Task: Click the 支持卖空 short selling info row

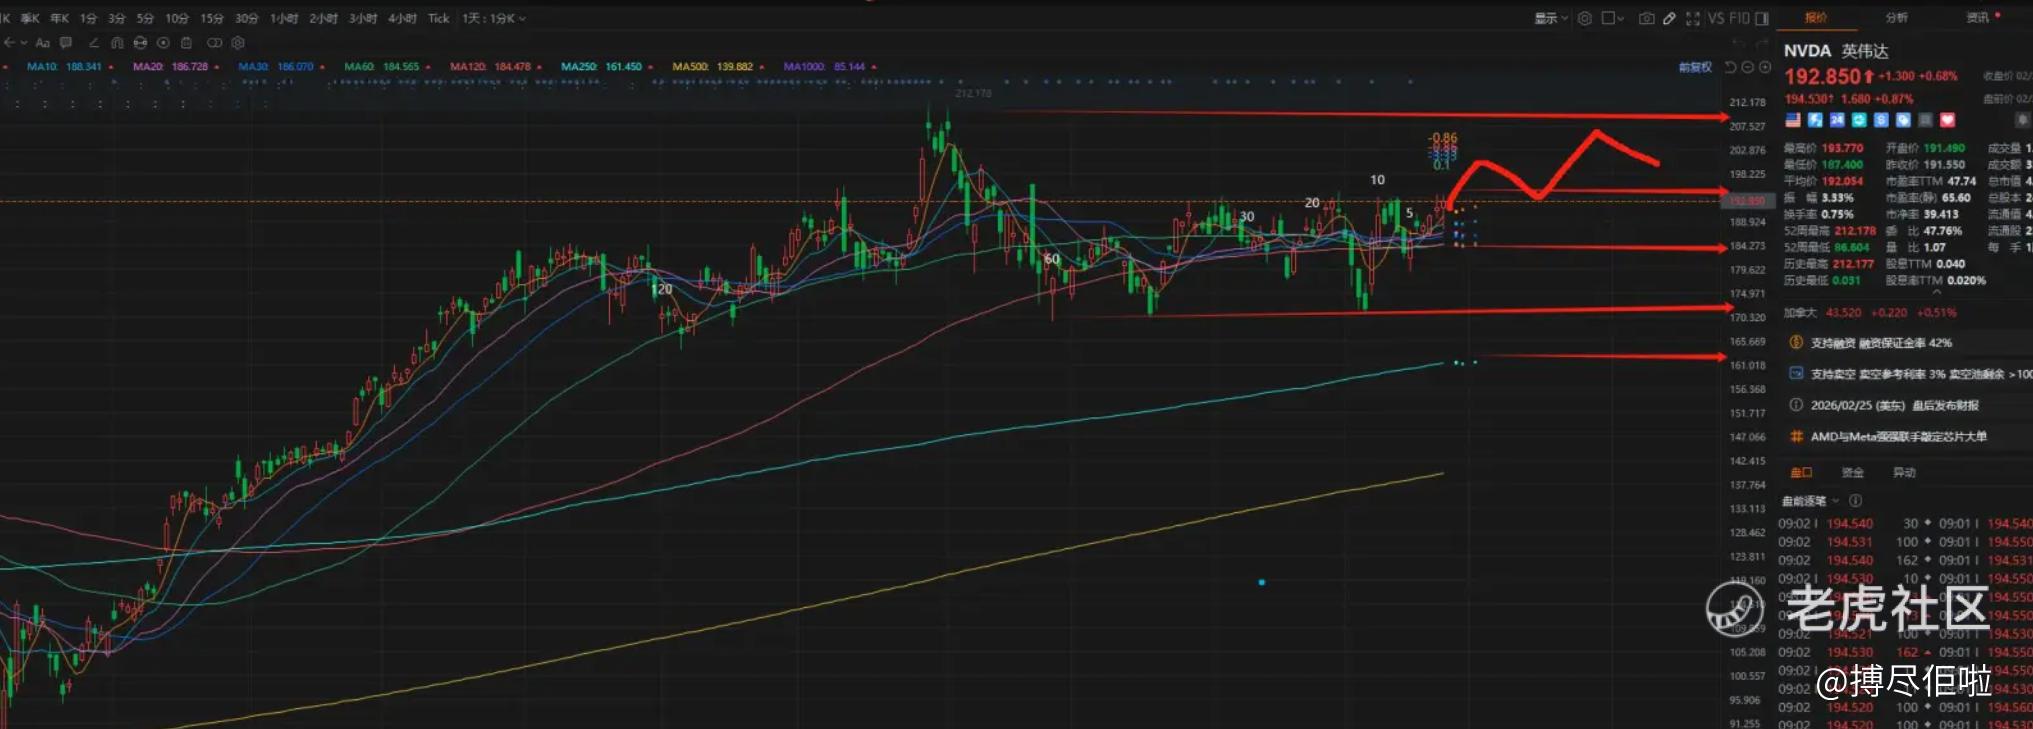Action: coord(1920,374)
